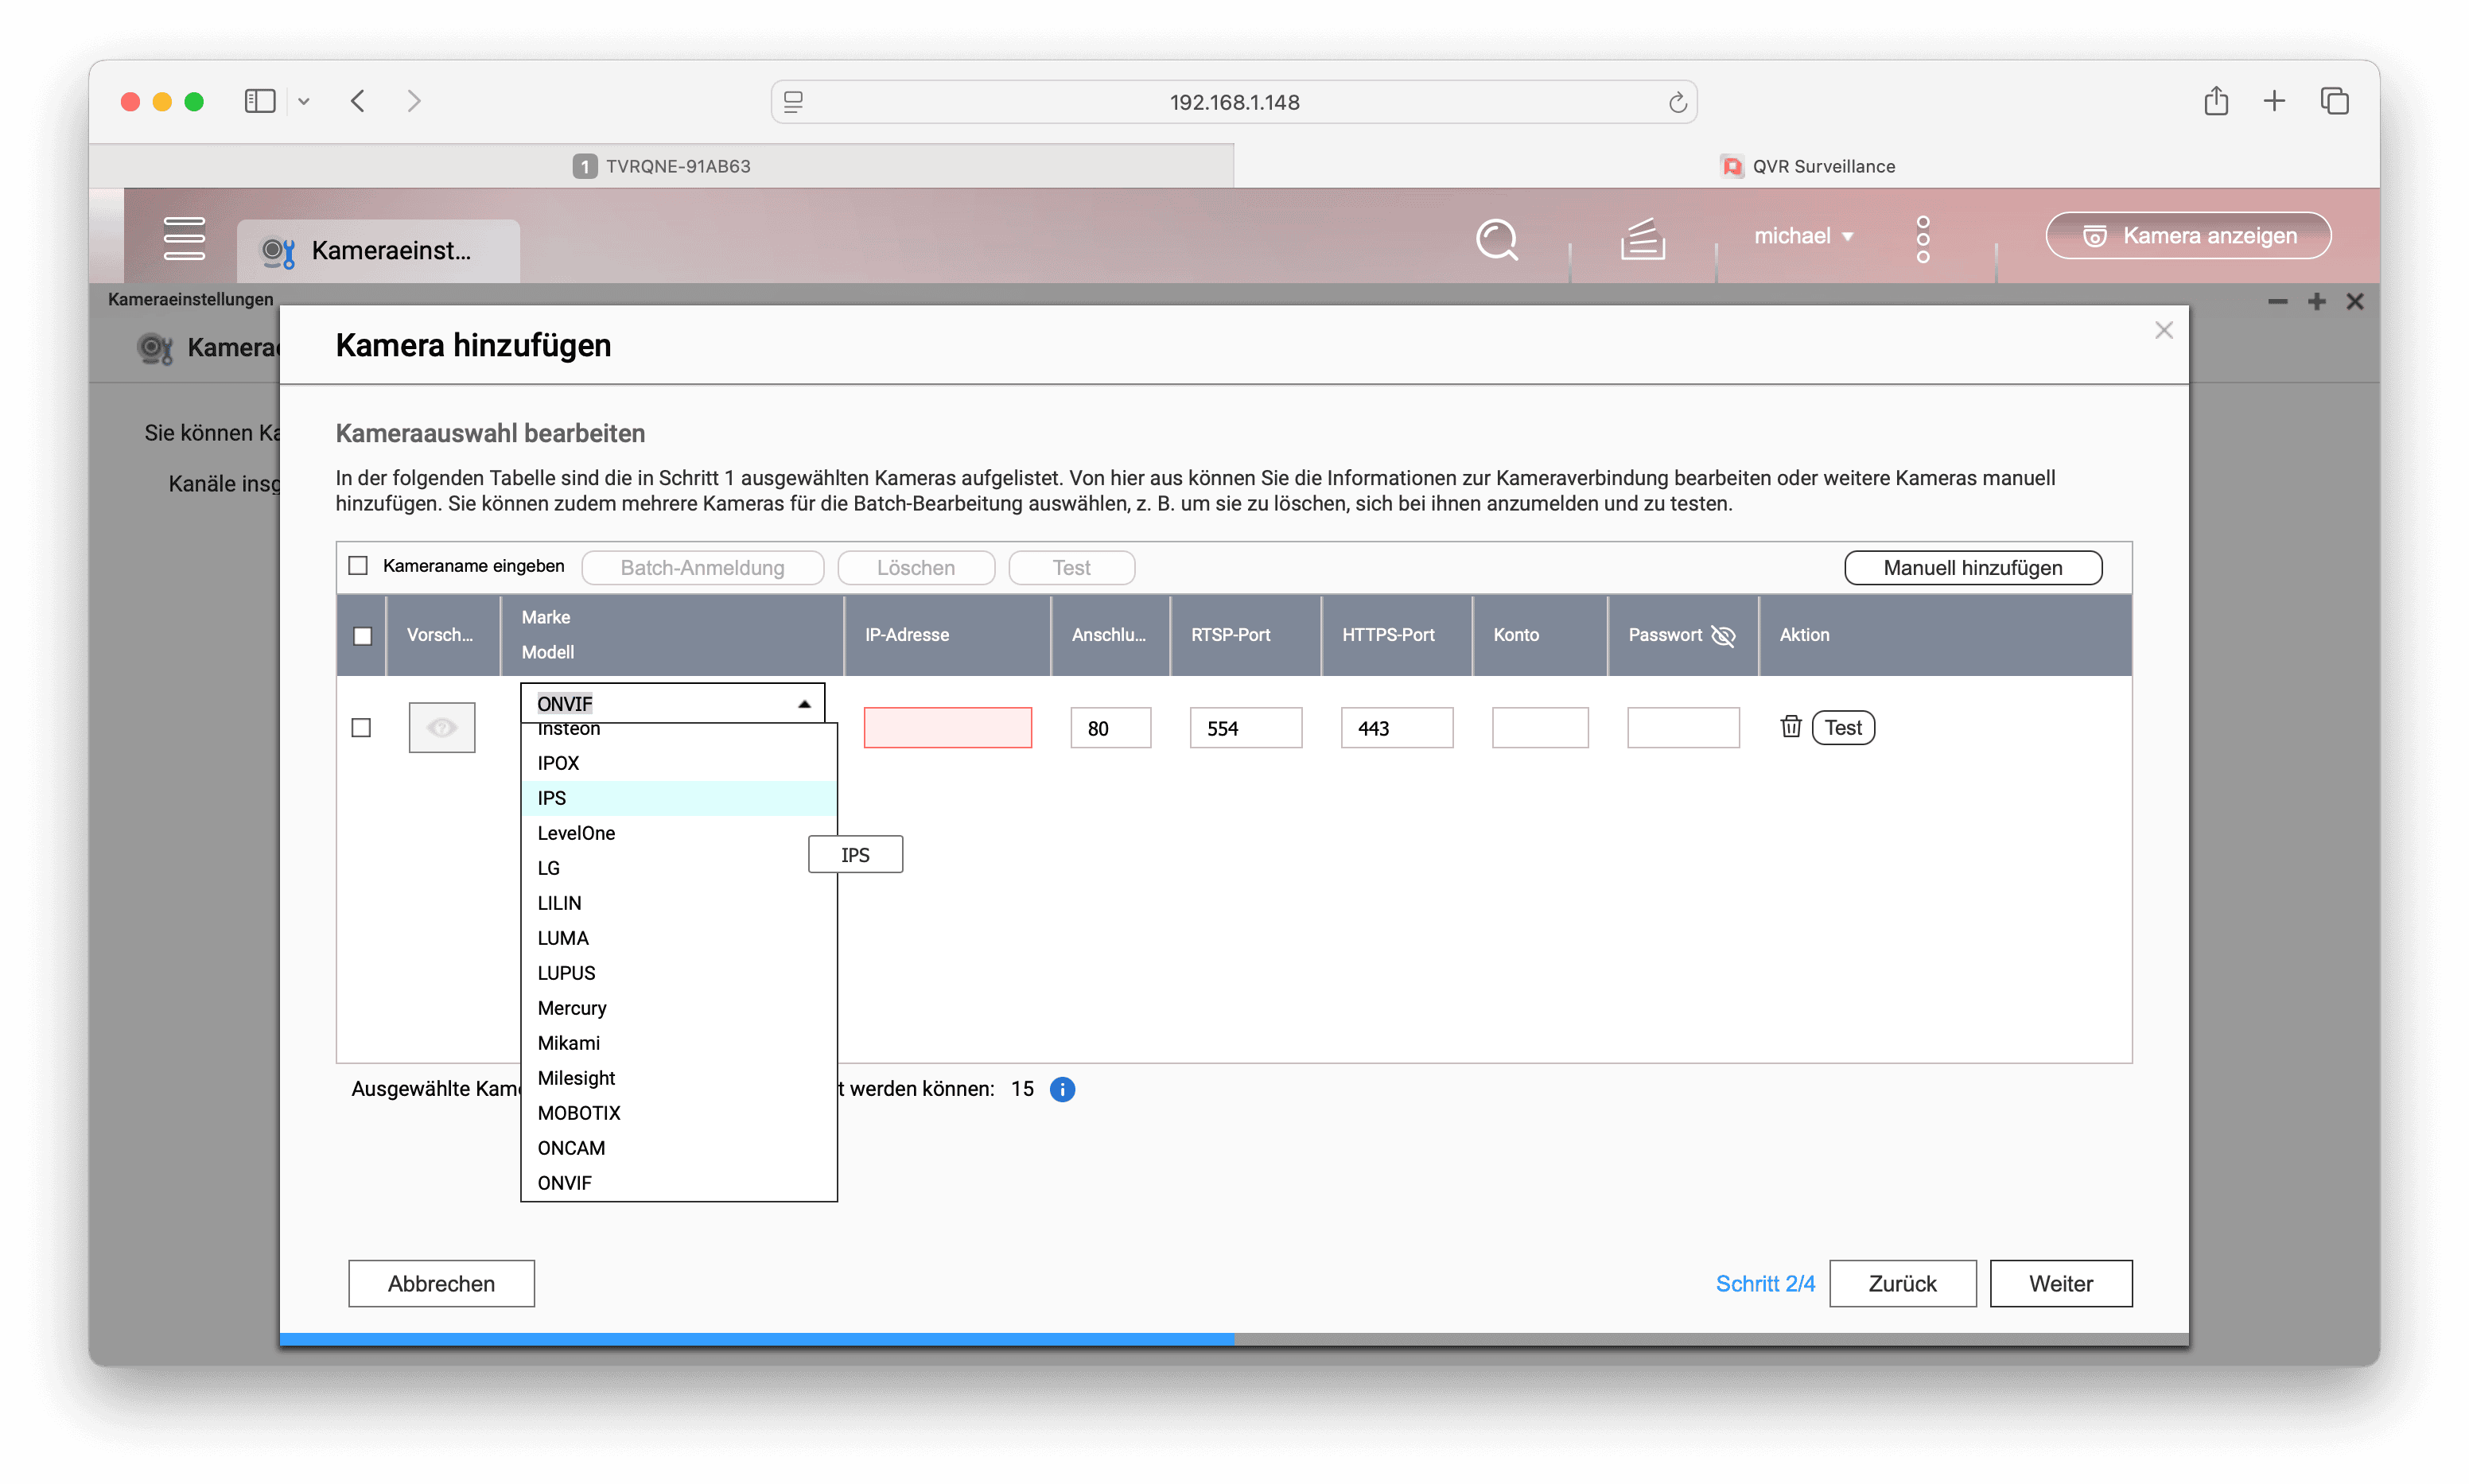Click the camera preview eye thumbnail
Viewport: 2469px width, 1484px height.
[441, 728]
